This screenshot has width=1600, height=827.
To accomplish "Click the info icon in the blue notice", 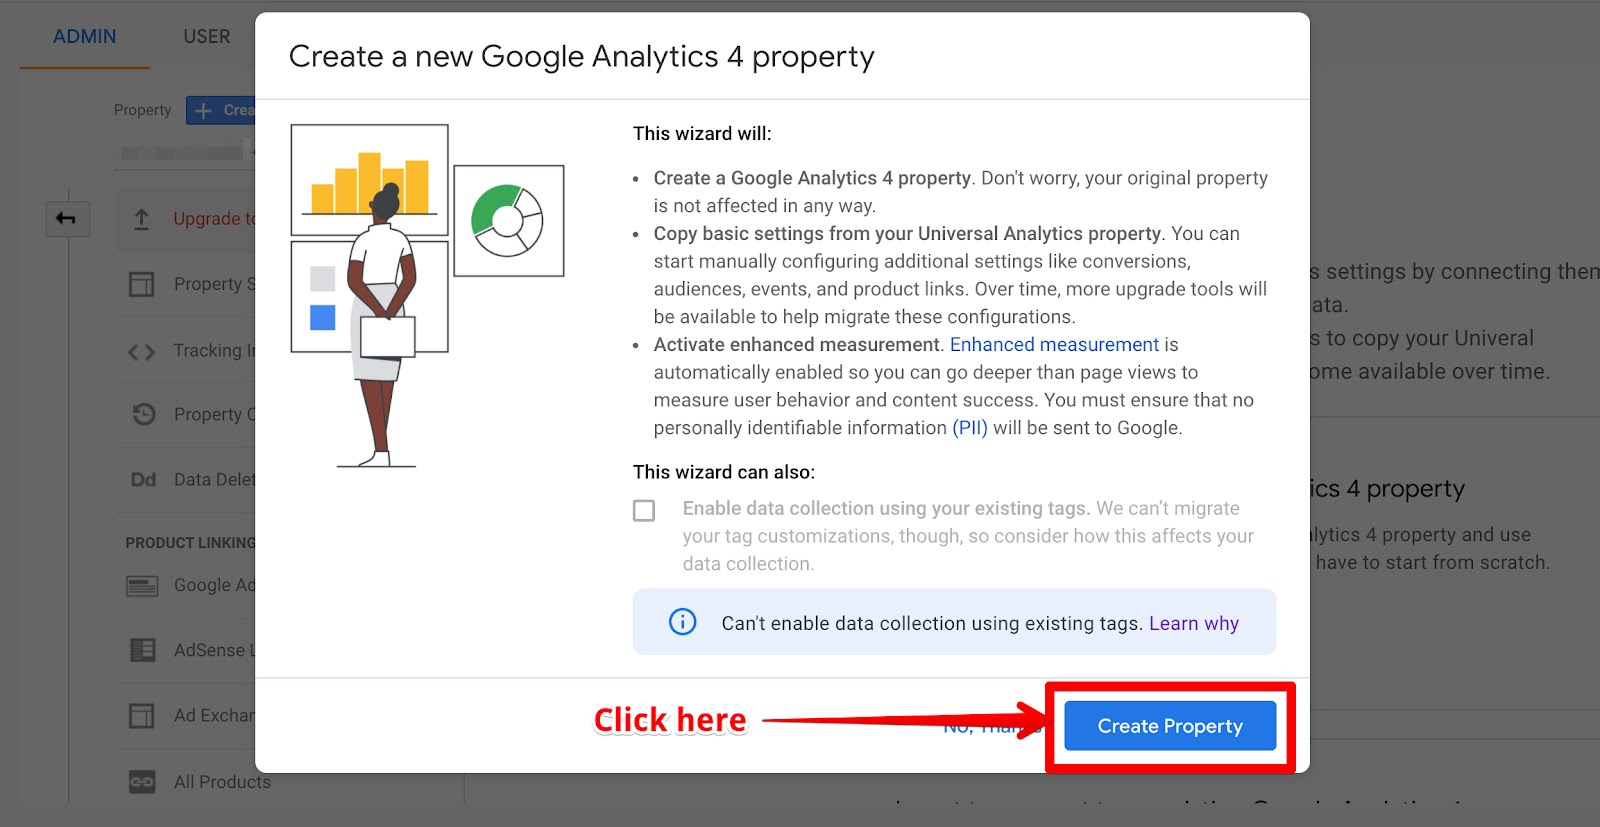I will coord(682,622).
